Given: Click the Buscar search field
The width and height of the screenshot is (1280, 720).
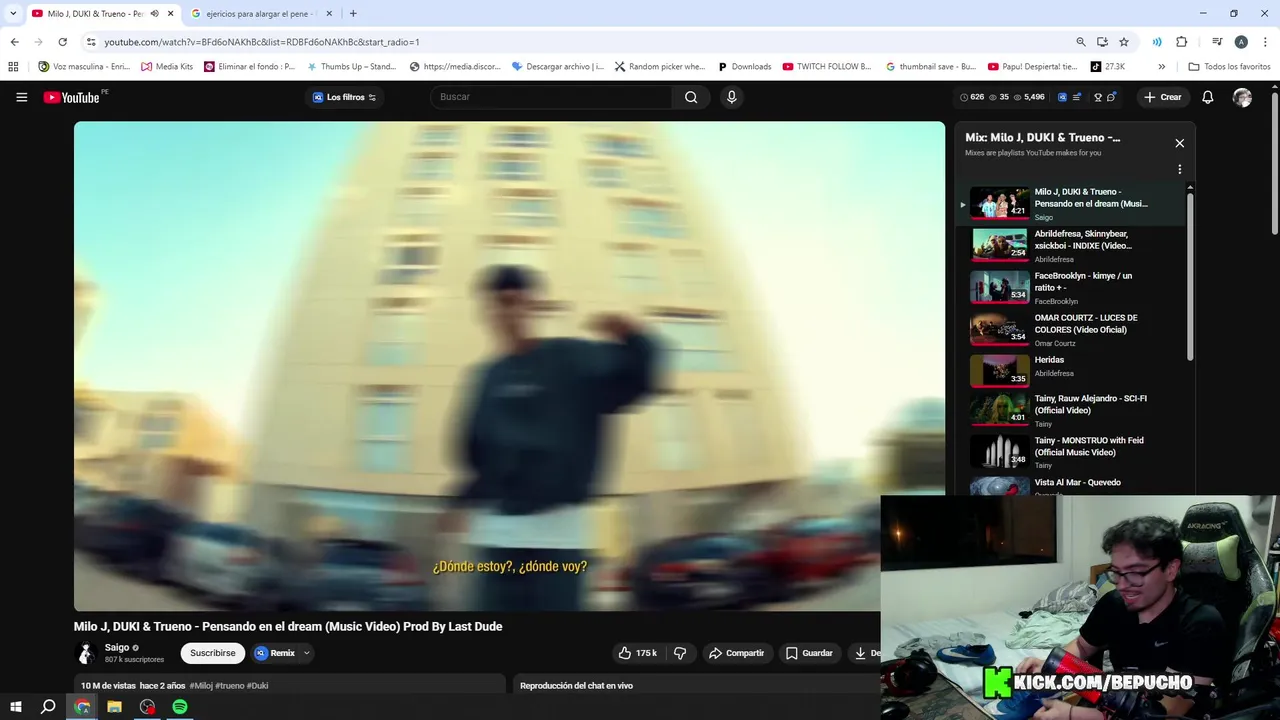Looking at the screenshot, I should coord(551,97).
